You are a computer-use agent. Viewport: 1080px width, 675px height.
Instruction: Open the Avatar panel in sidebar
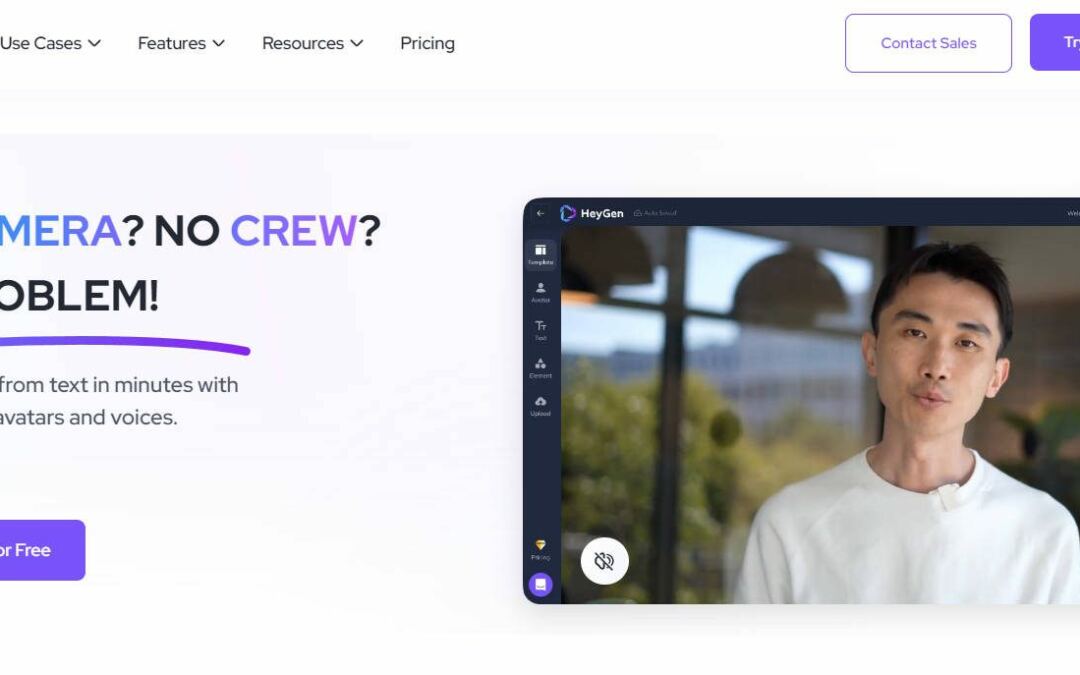pyautogui.click(x=540, y=292)
